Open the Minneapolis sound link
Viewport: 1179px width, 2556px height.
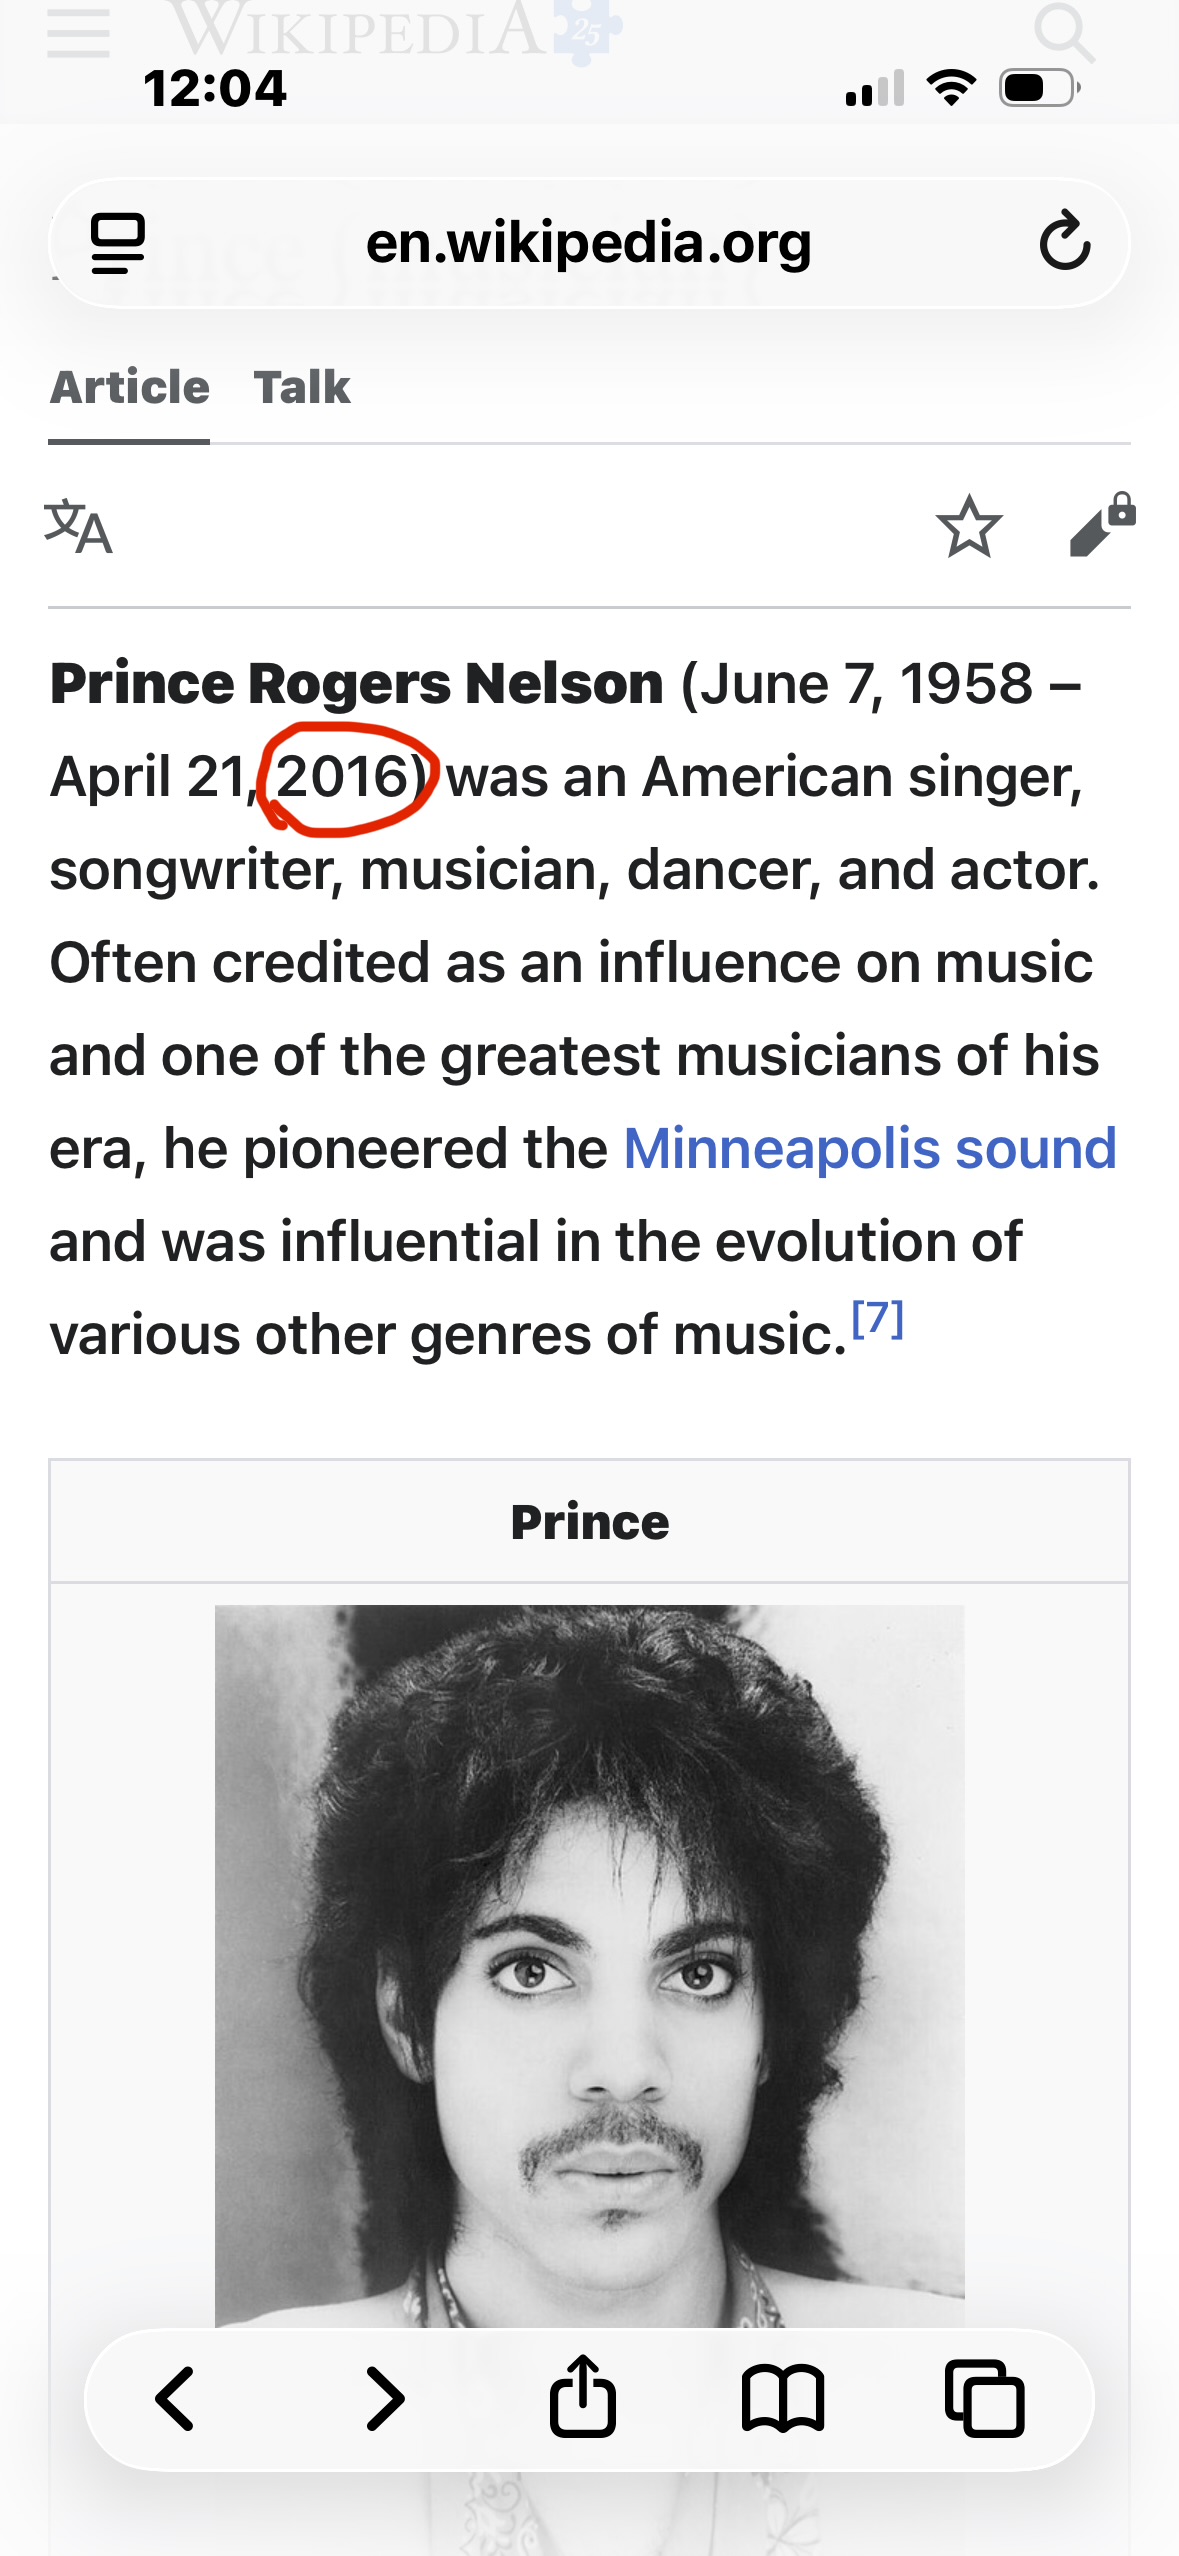tap(869, 1148)
